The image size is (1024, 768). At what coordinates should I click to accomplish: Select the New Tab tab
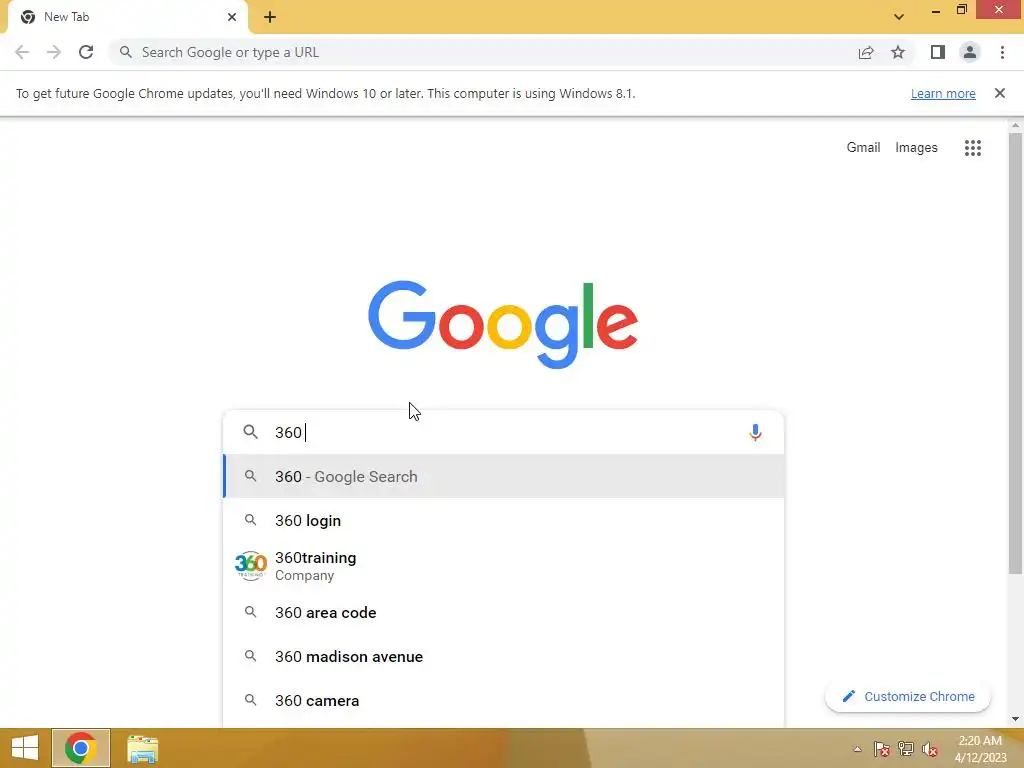(x=127, y=17)
